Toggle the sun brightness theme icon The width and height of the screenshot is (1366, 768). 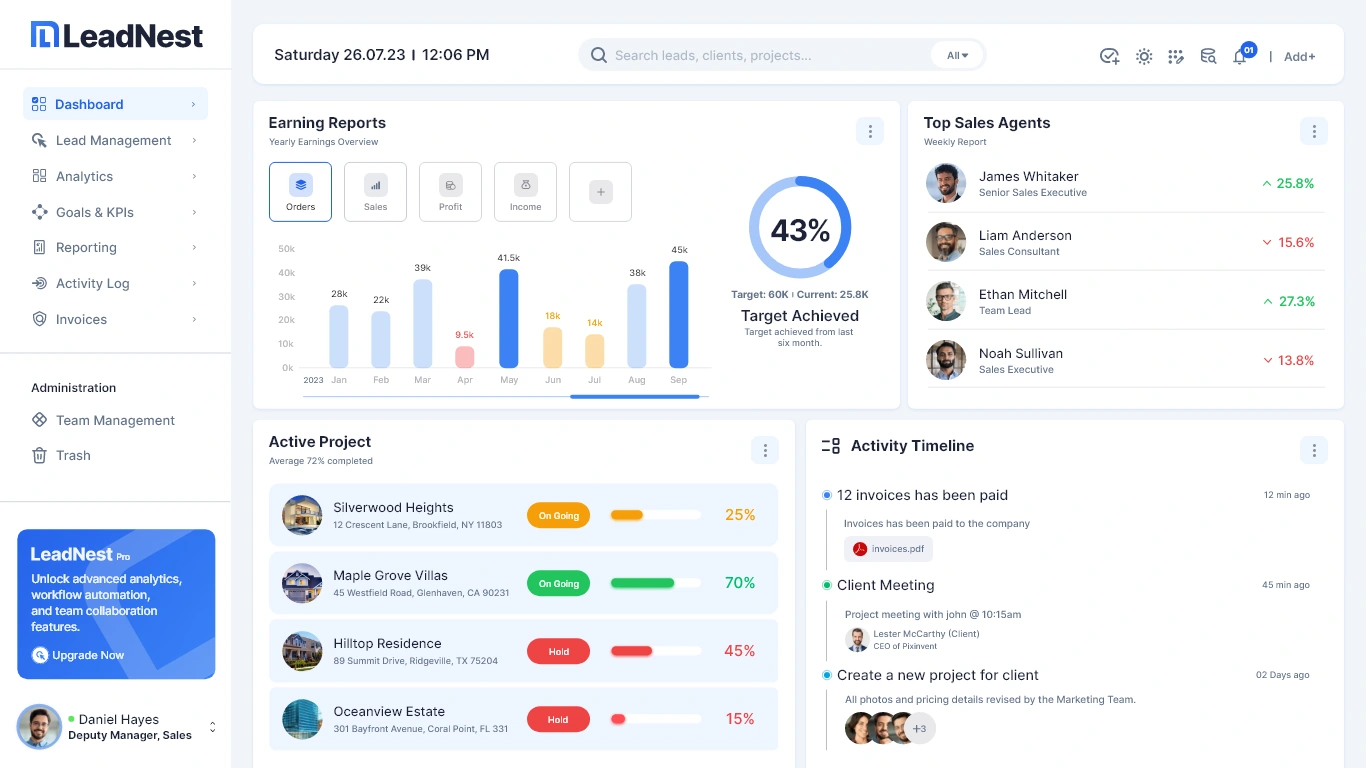pos(1144,56)
